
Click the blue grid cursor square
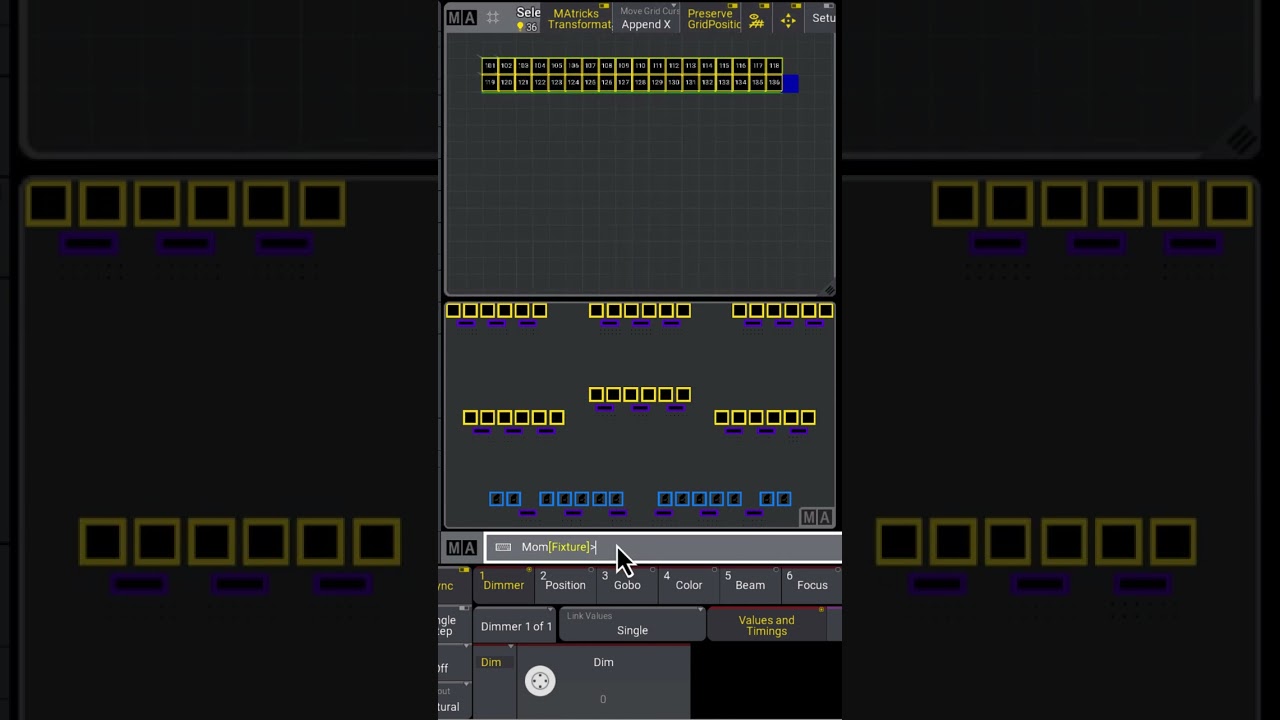coord(791,83)
